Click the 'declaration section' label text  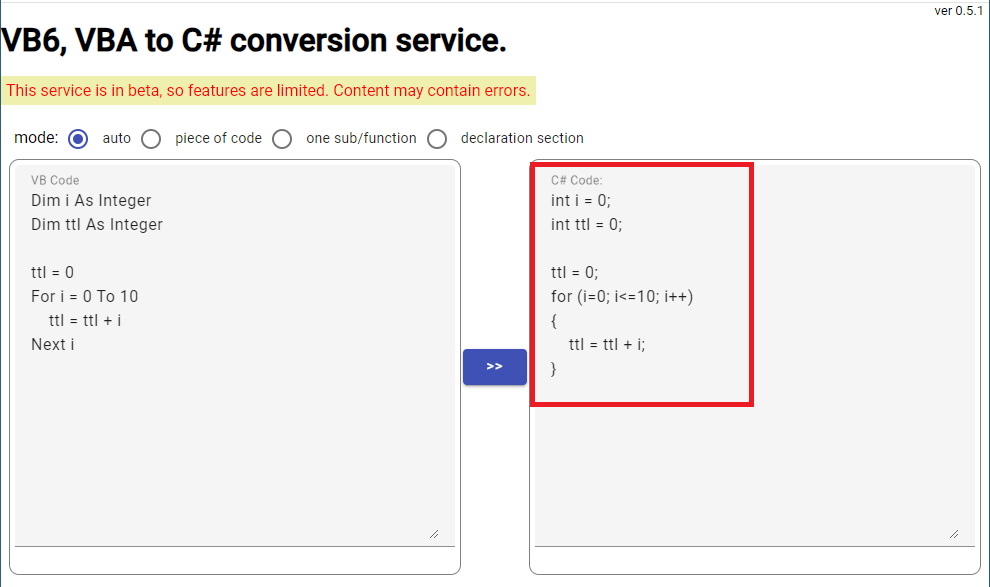(x=522, y=138)
